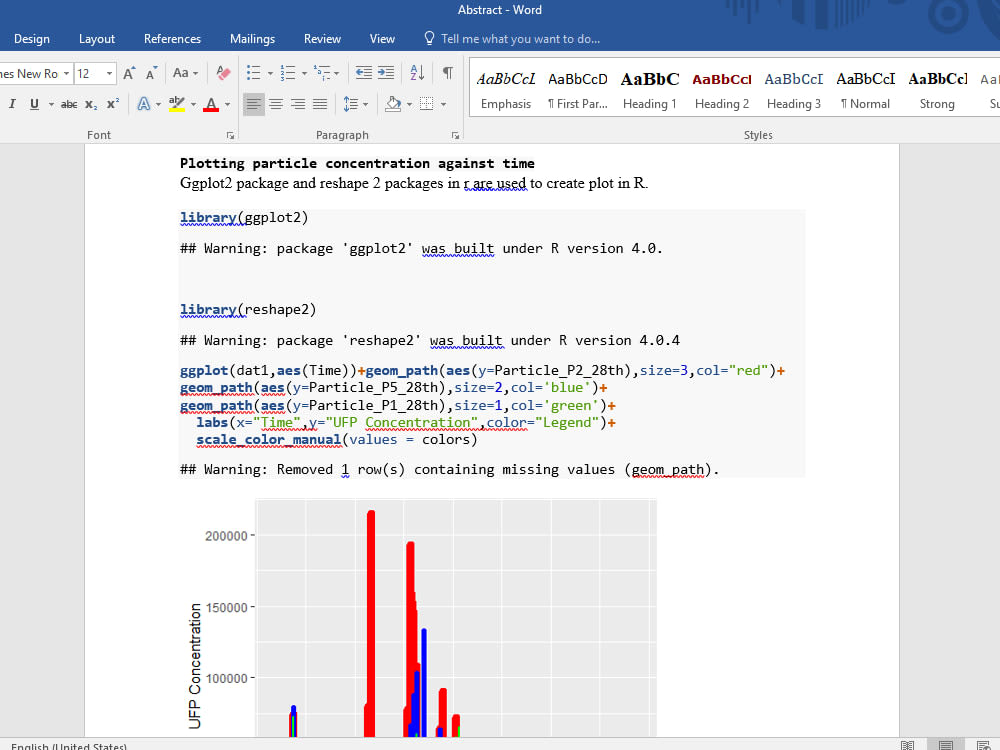Open Font dialog box launcher
The height and width of the screenshot is (750, 1000).
[x=230, y=135]
